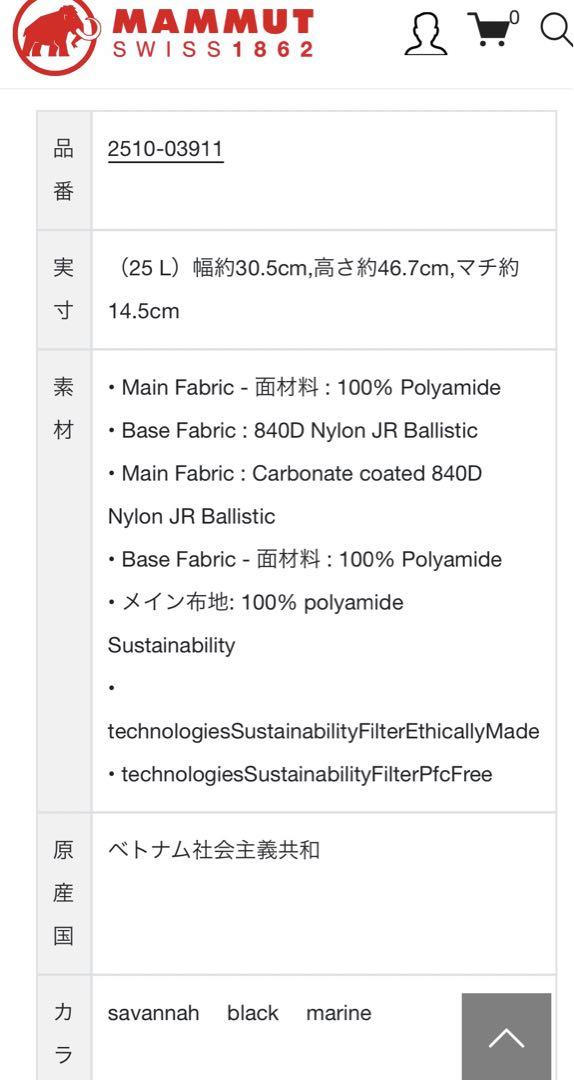Open the user account icon
The image size is (574, 1080).
(x=425, y=32)
